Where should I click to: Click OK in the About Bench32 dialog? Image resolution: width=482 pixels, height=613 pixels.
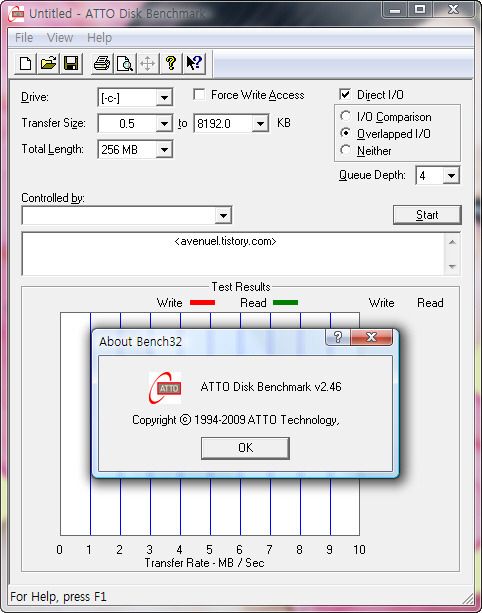[x=245, y=448]
